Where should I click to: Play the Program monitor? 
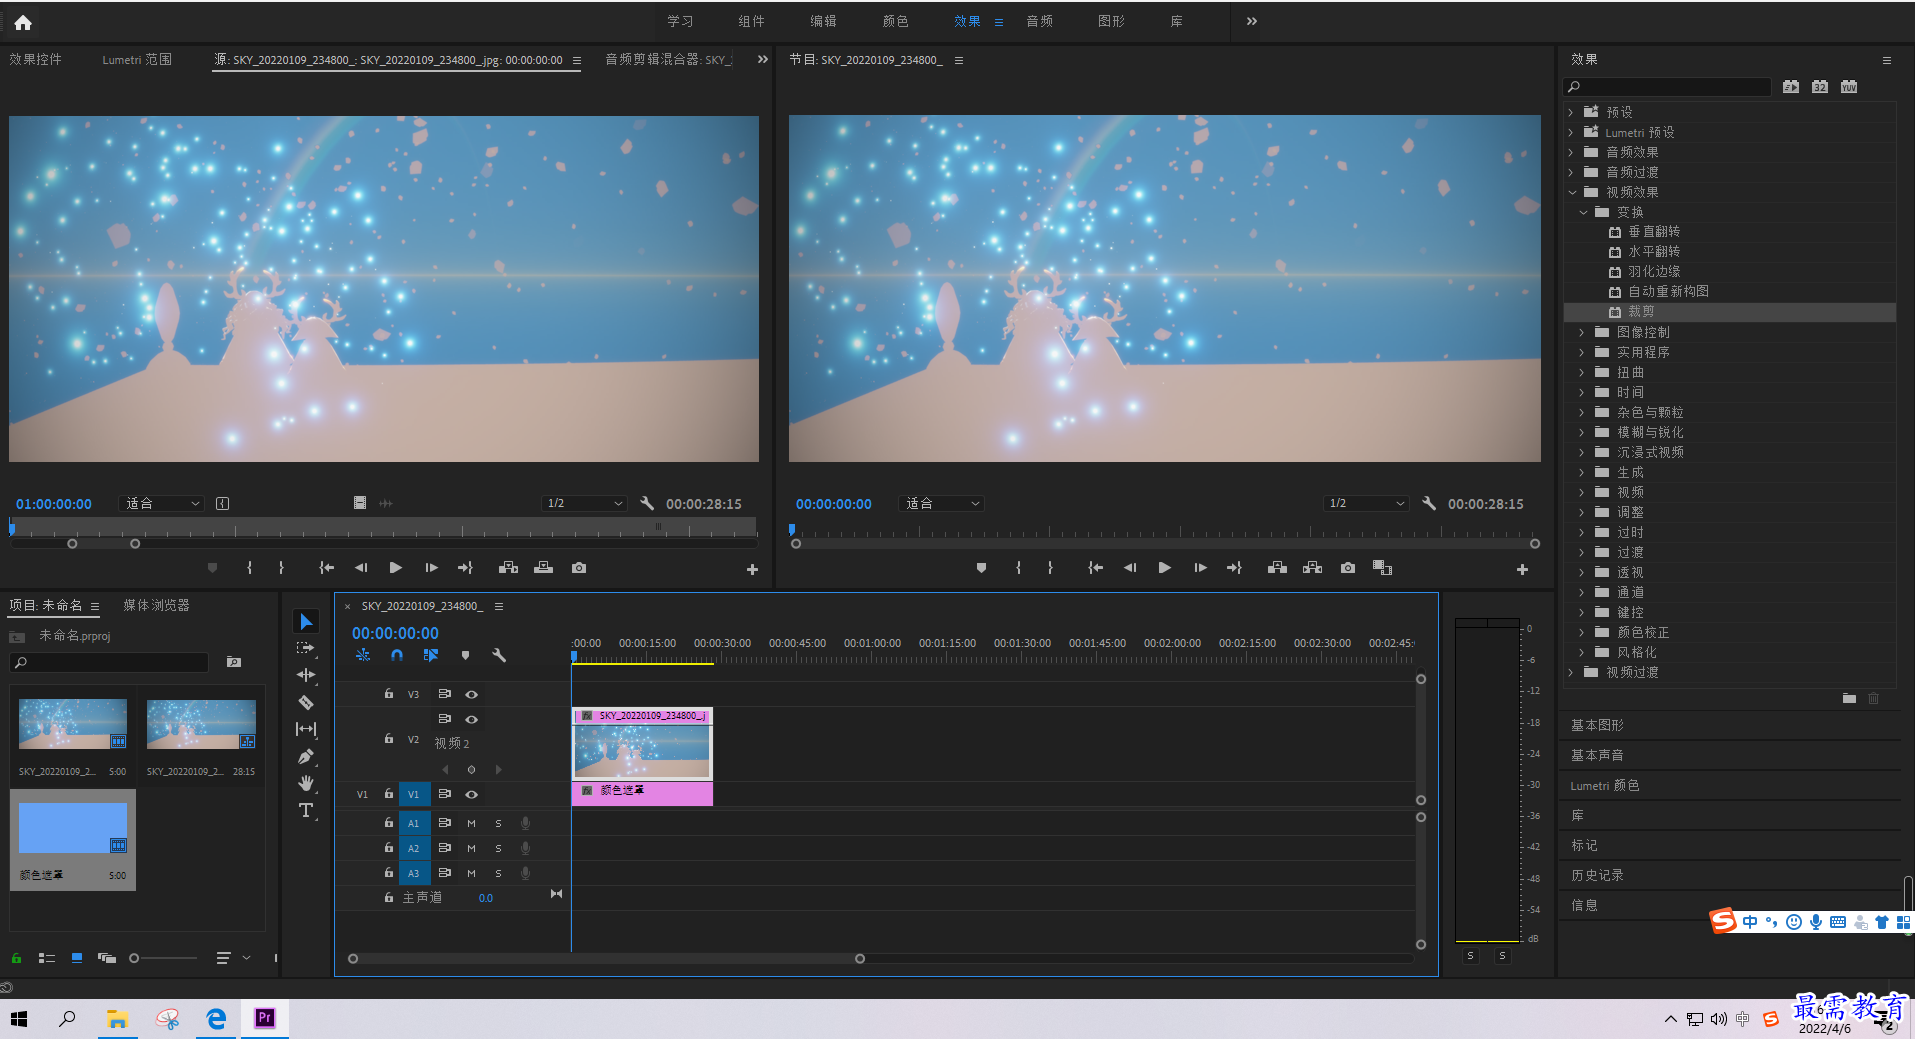pyautogui.click(x=1165, y=568)
